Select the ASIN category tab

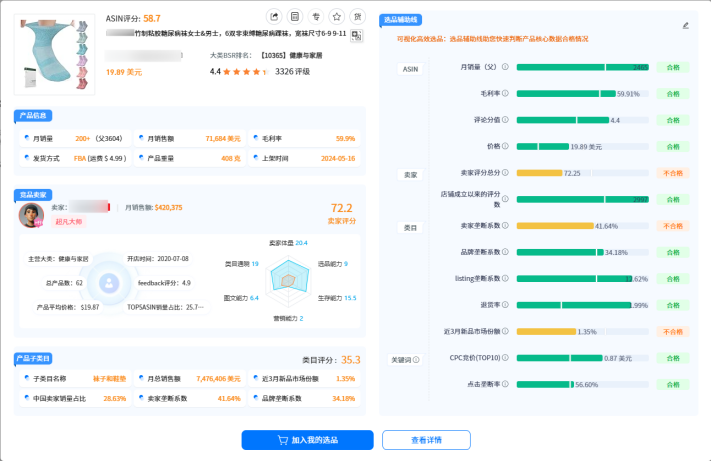coord(410,68)
